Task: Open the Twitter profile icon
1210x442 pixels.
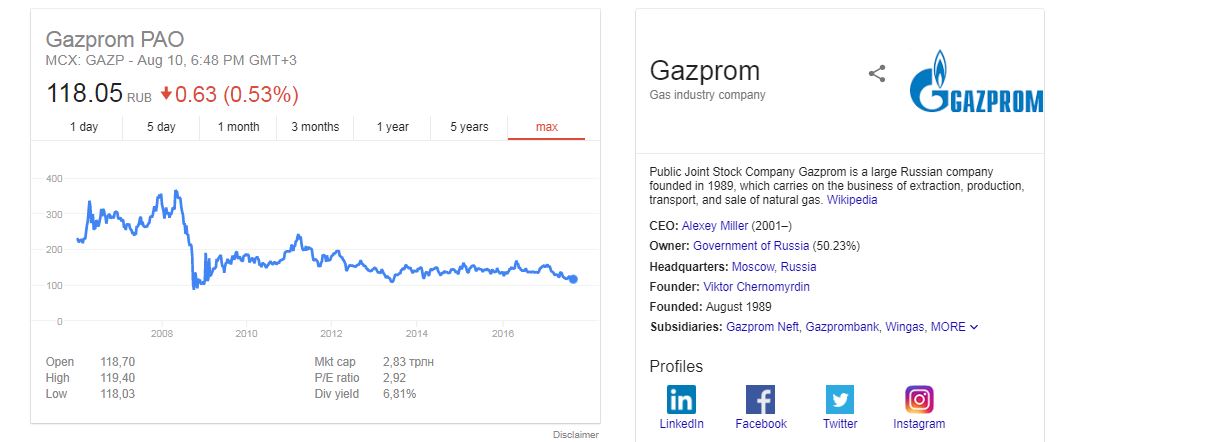Action: pyautogui.click(x=840, y=399)
